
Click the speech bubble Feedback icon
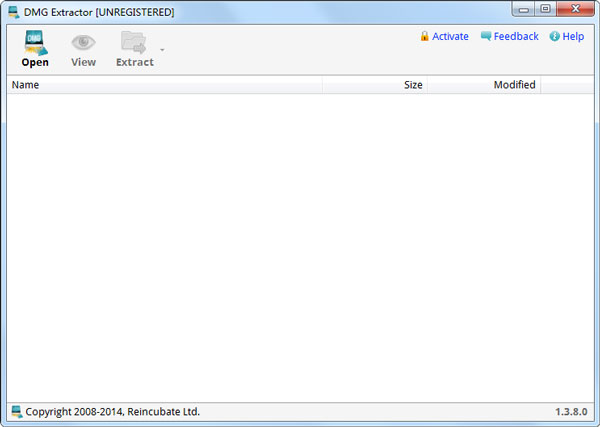486,36
